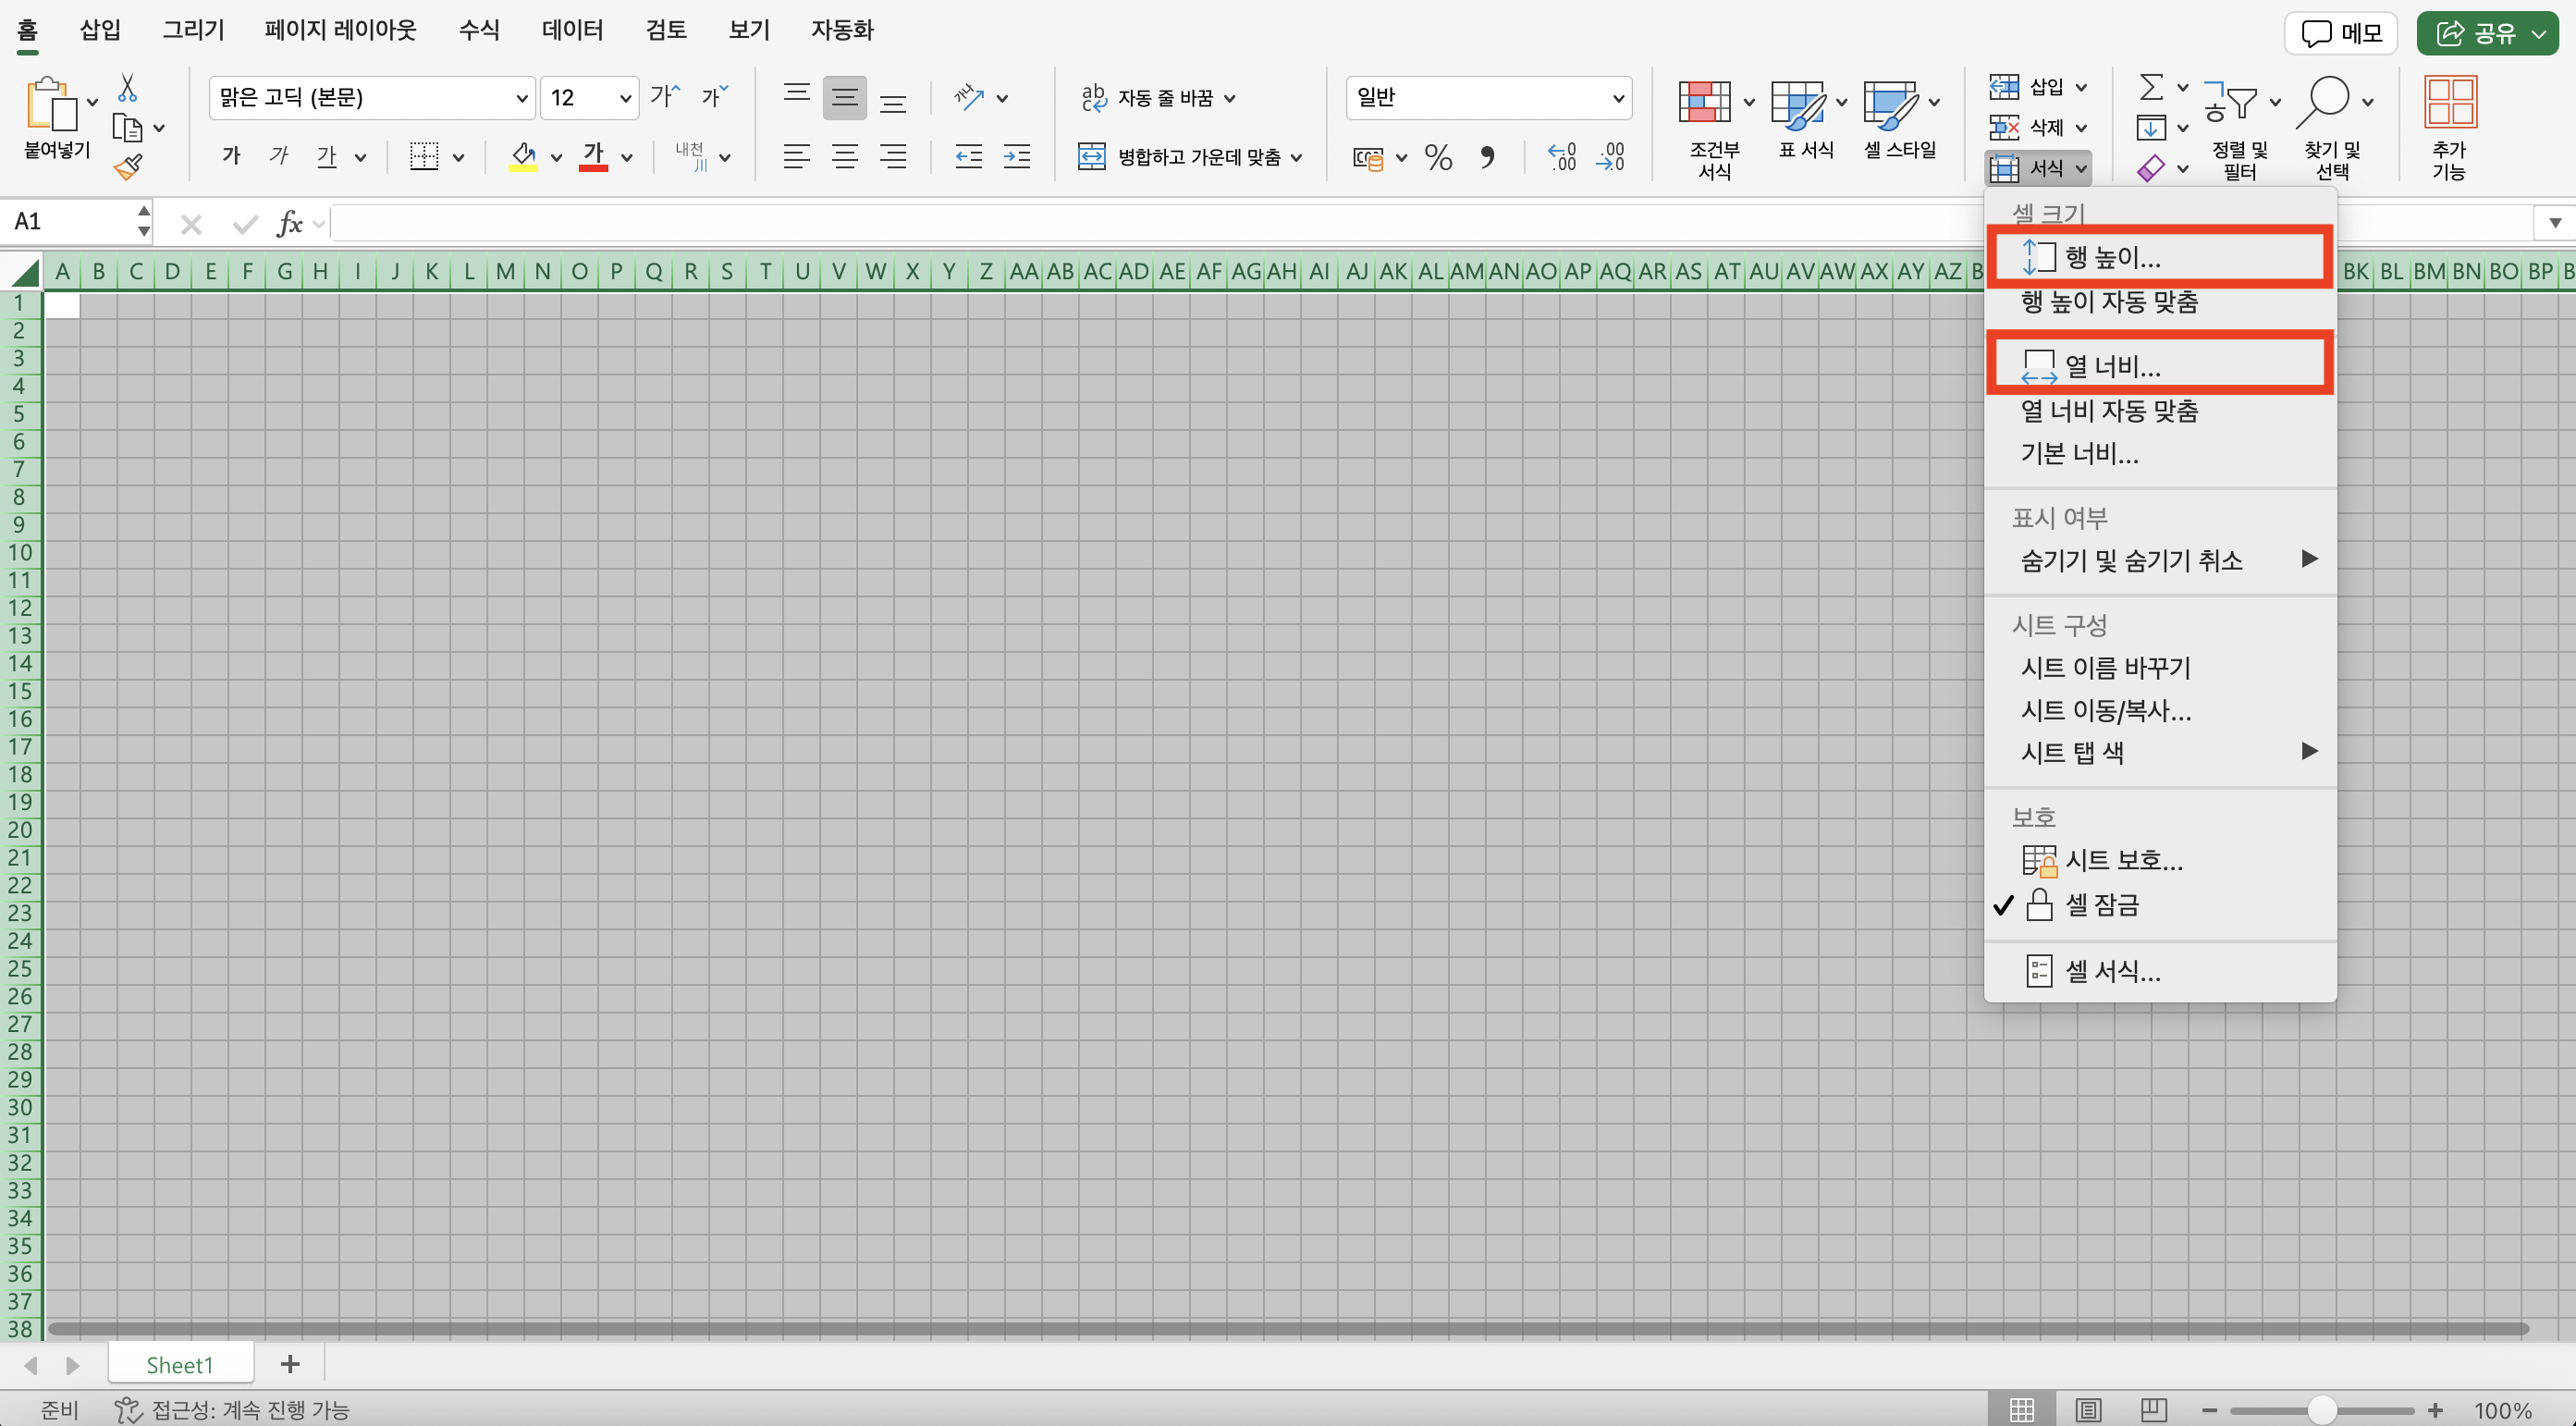Image resolution: width=2576 pixels, height=1426 pixels.
Task: Click the Paste clipboard icon
Action: 50,104
